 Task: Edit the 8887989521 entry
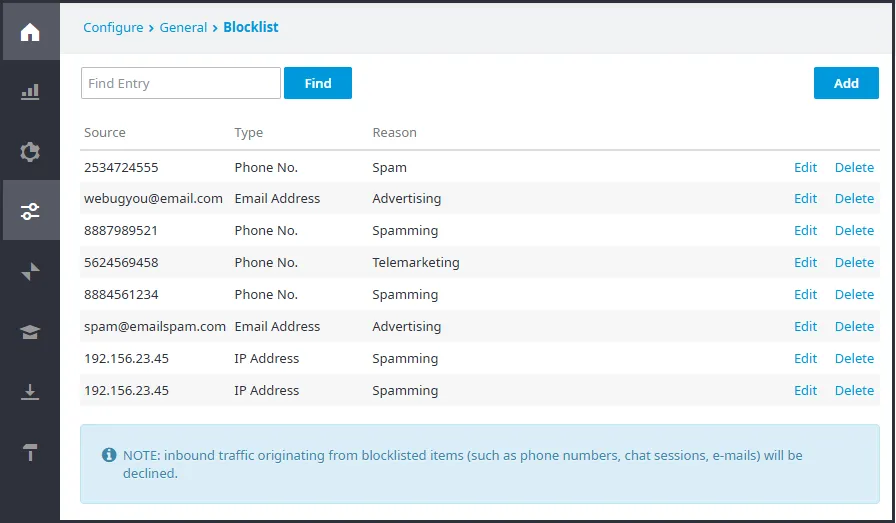coord(806,230)
